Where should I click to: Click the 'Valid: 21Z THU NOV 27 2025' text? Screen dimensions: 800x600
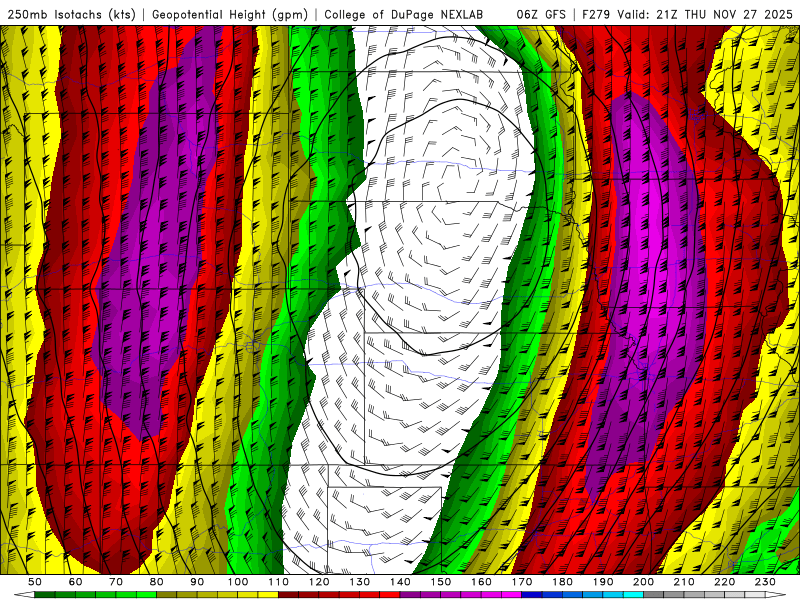click(x=705, y=14)
